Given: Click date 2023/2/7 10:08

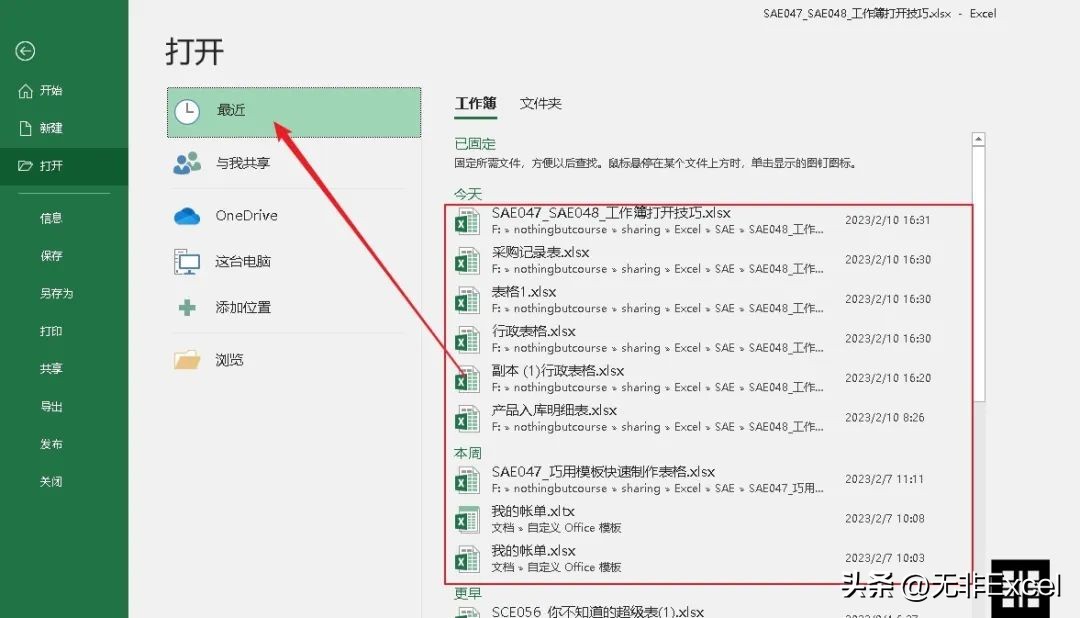Looking at the screenshot, I should click(x=885, y=519).
